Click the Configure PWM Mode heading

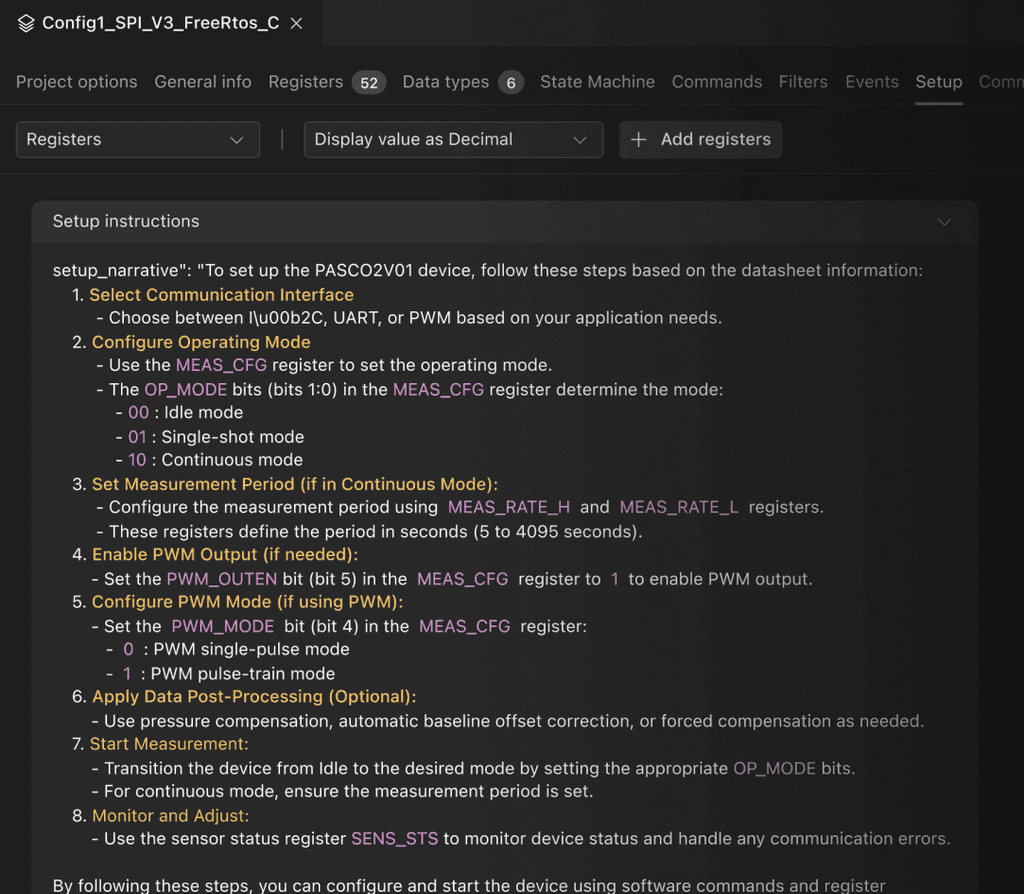click(248, 601)
